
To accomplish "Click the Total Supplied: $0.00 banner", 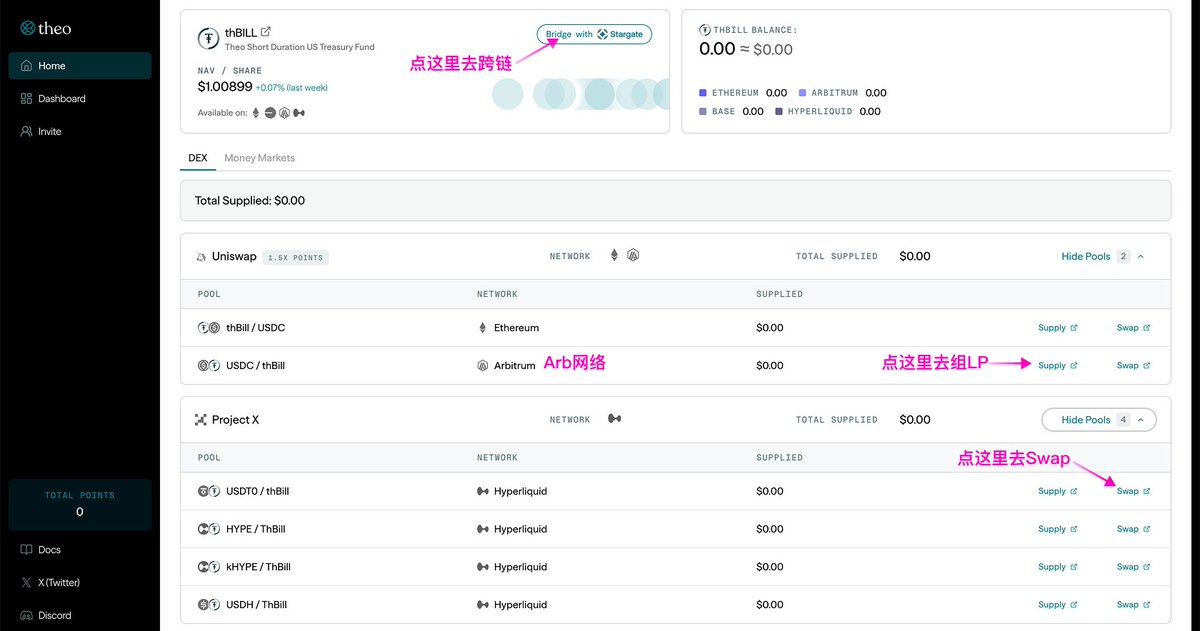I will pyautogui.click(x=675, y=201).
